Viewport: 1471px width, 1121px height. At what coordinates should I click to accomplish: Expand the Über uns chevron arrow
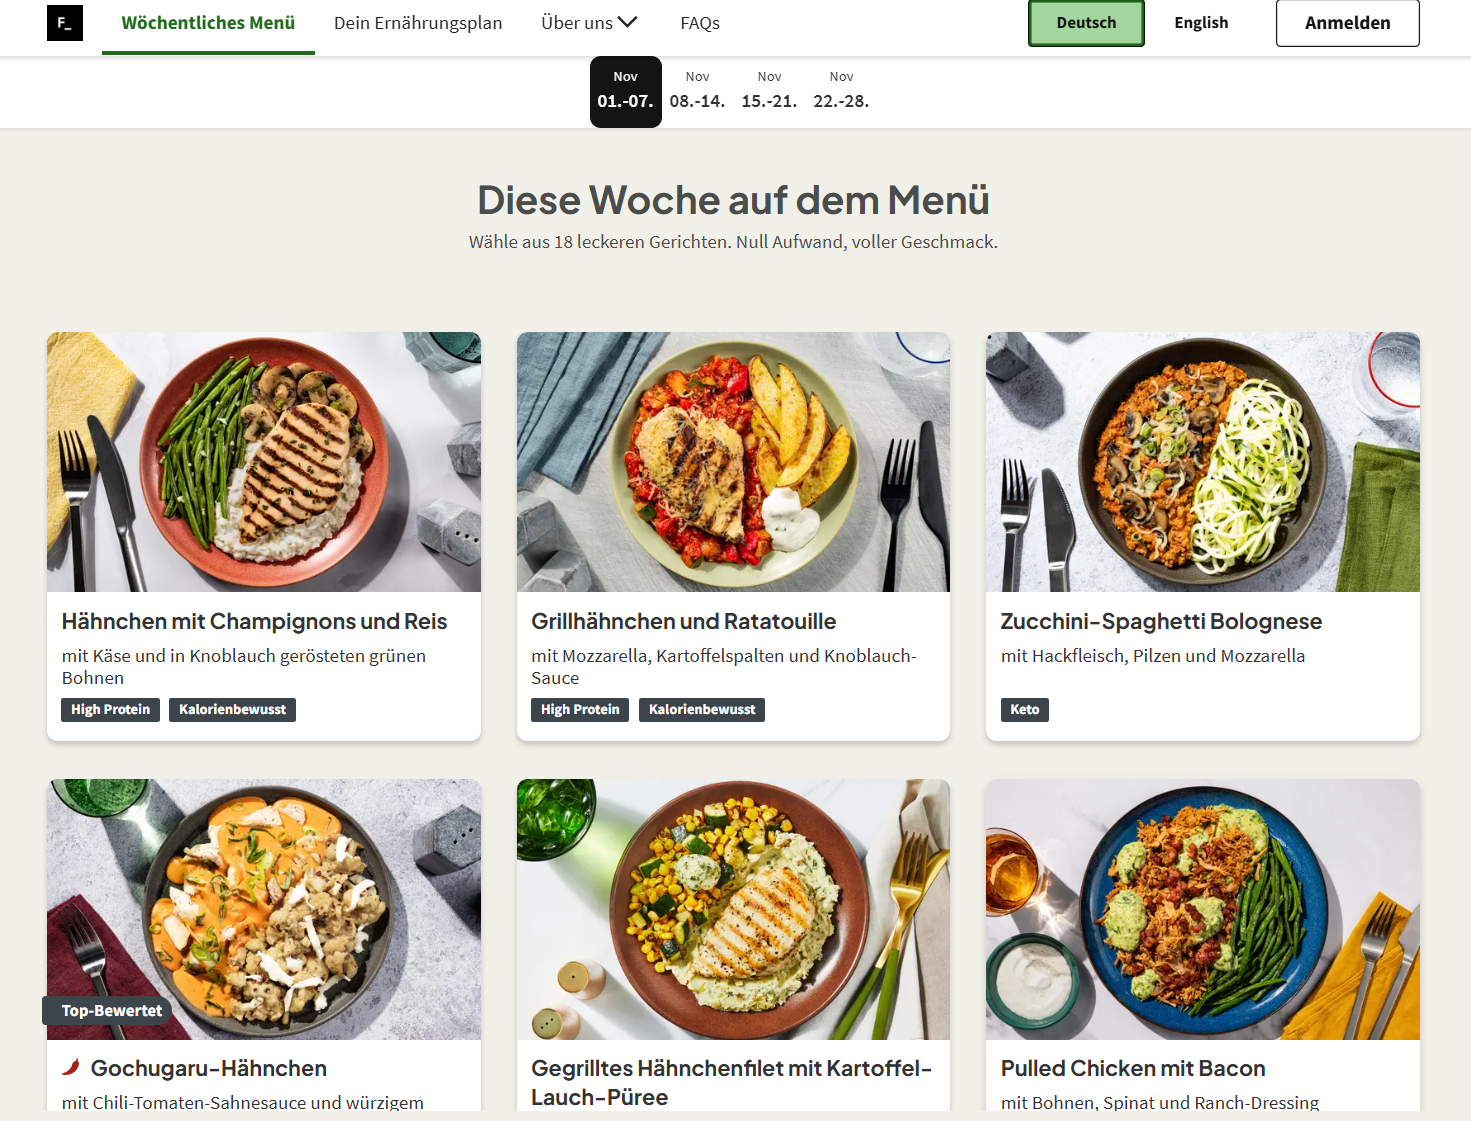click(628, 22)
